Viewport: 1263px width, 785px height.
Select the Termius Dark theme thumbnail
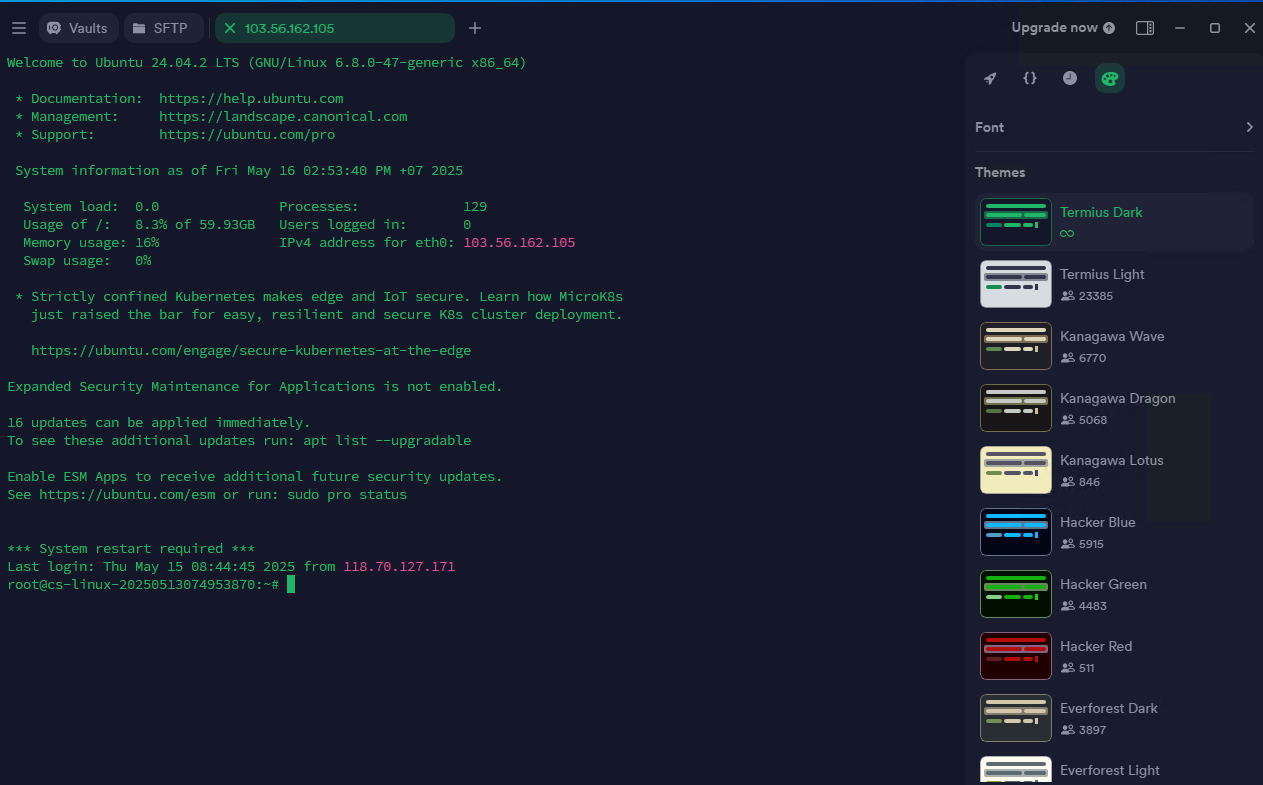tap(1016, 222)
